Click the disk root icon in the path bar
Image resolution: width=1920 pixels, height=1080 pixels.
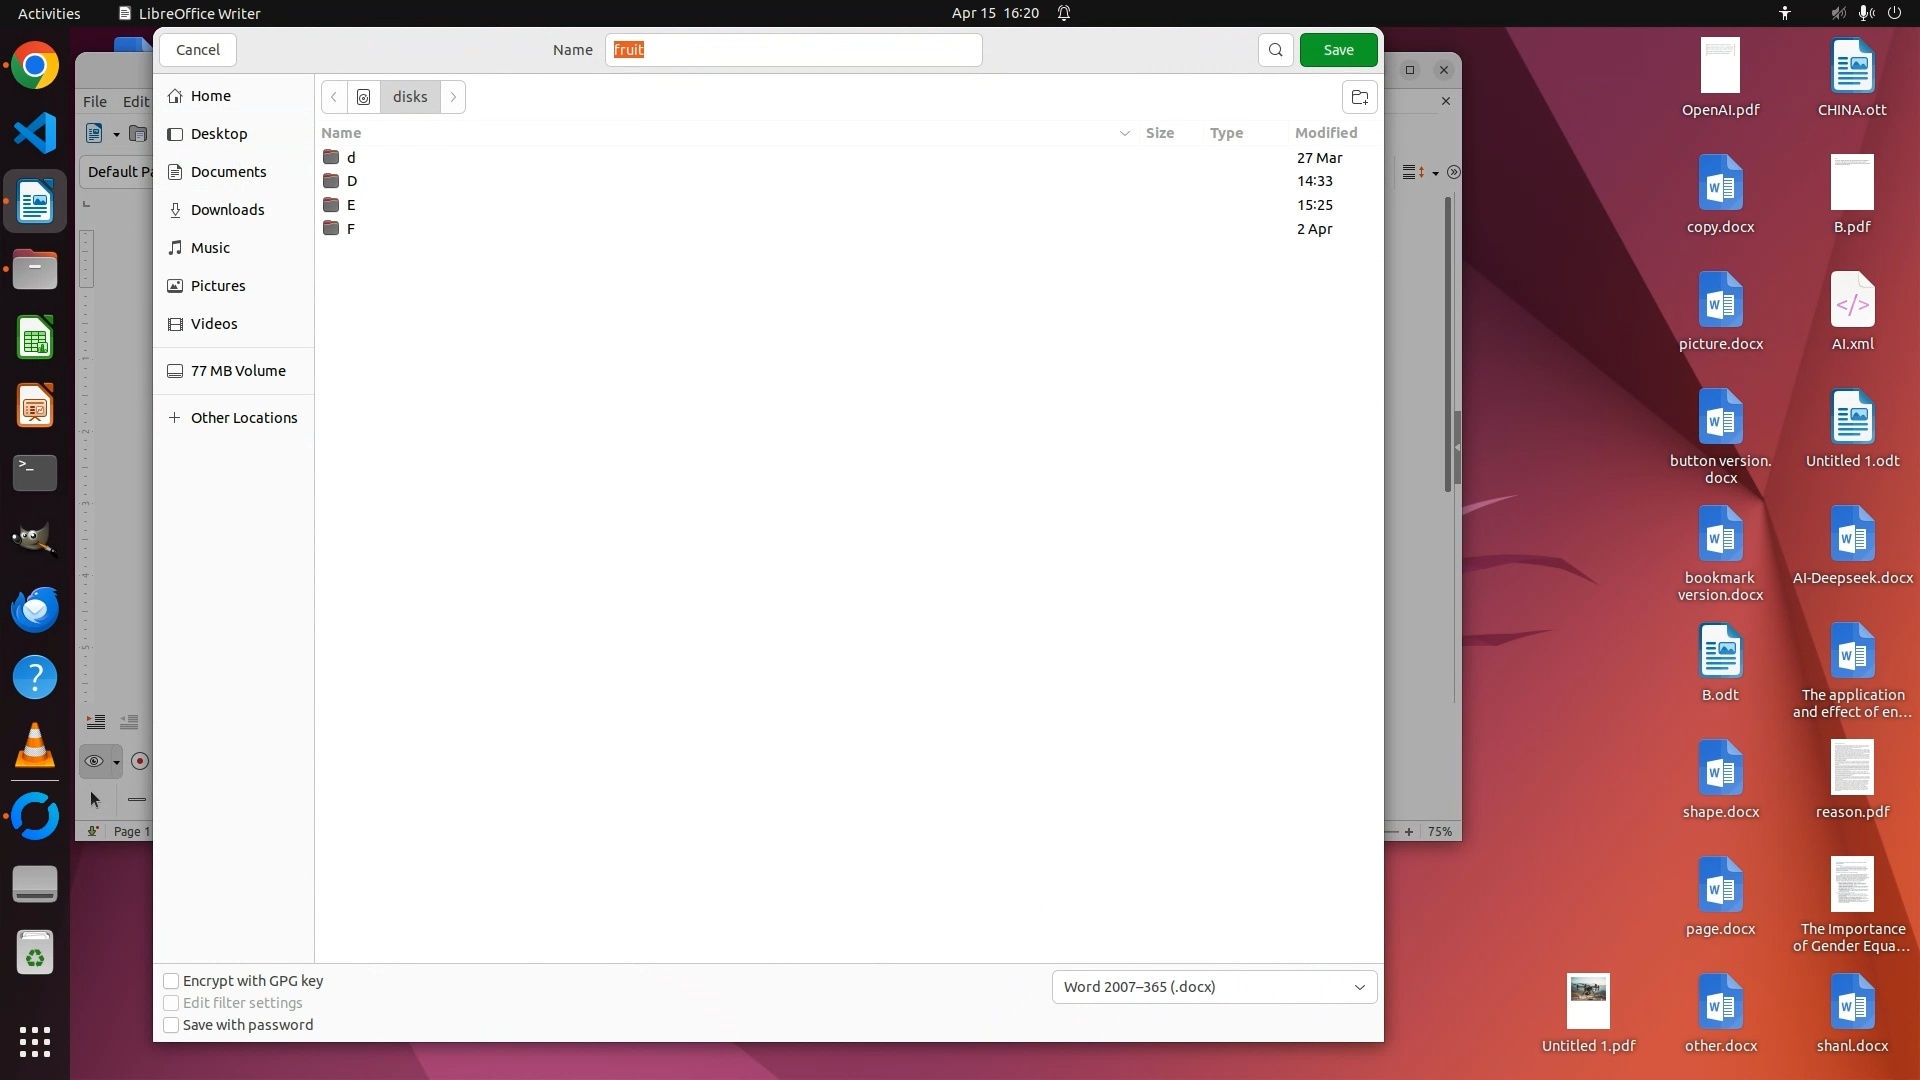[364, 97]
